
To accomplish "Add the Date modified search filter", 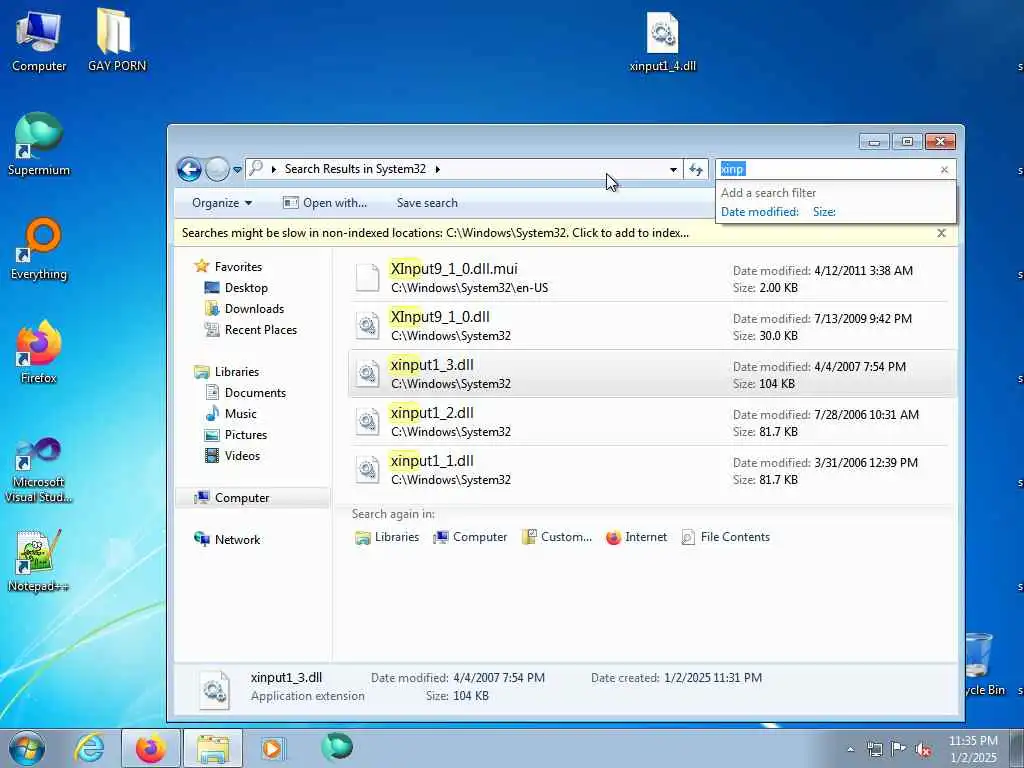I will coord(760,212).
